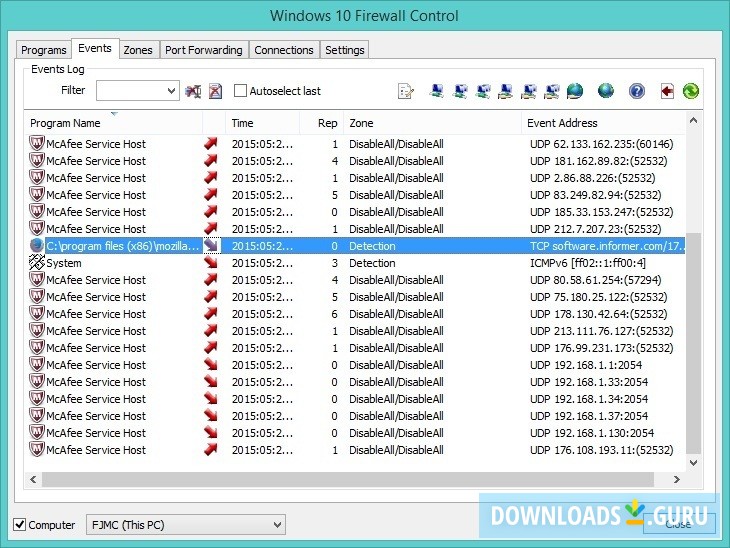Click Rep value 6 in 178.130.42.64 row
730x548 pixels.
tap(334, 314)
